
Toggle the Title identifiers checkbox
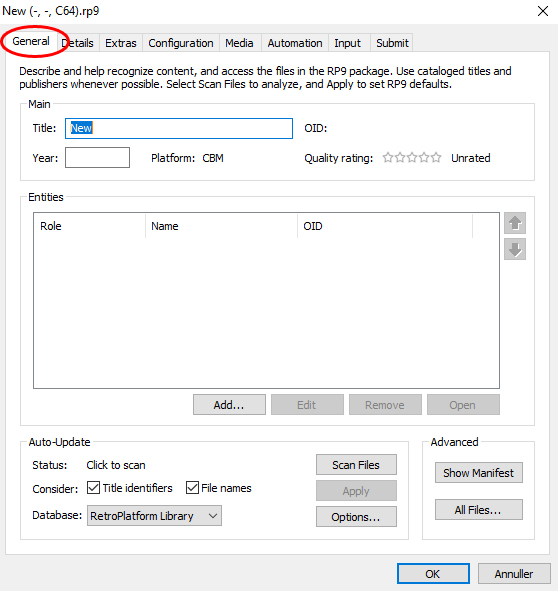[93, 487]
